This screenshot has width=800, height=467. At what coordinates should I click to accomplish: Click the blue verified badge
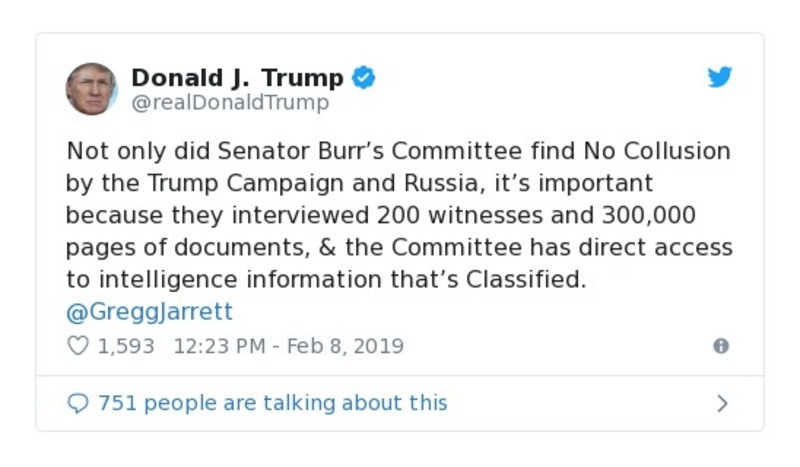point(364,77)
